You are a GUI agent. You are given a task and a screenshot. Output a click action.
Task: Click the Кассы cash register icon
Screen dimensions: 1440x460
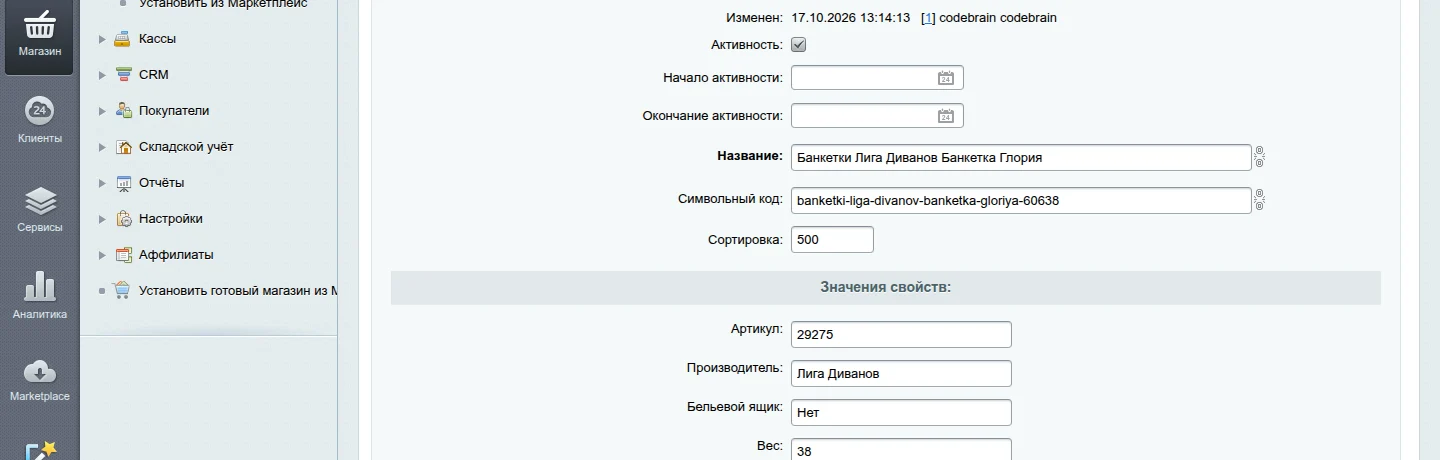123,39
